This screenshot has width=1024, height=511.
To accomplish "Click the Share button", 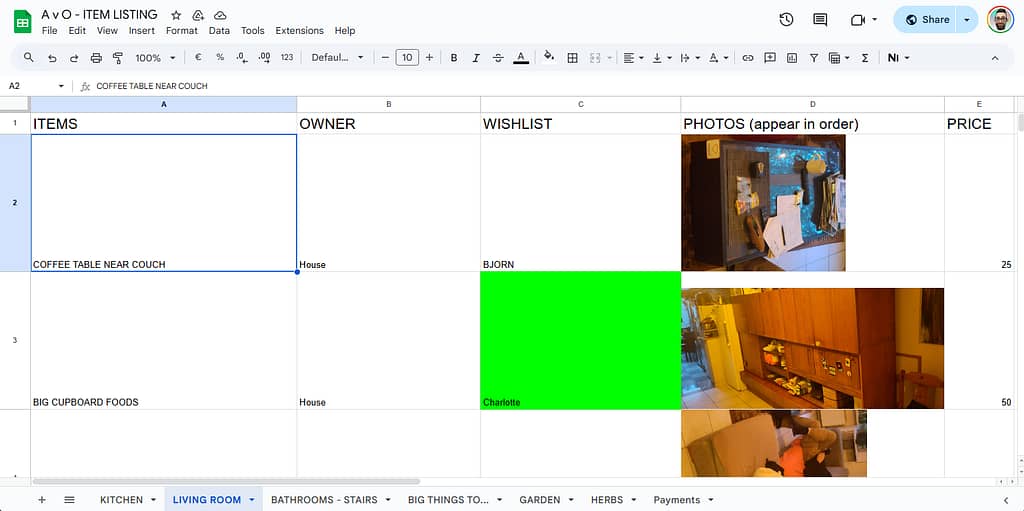I will (926, 19).
